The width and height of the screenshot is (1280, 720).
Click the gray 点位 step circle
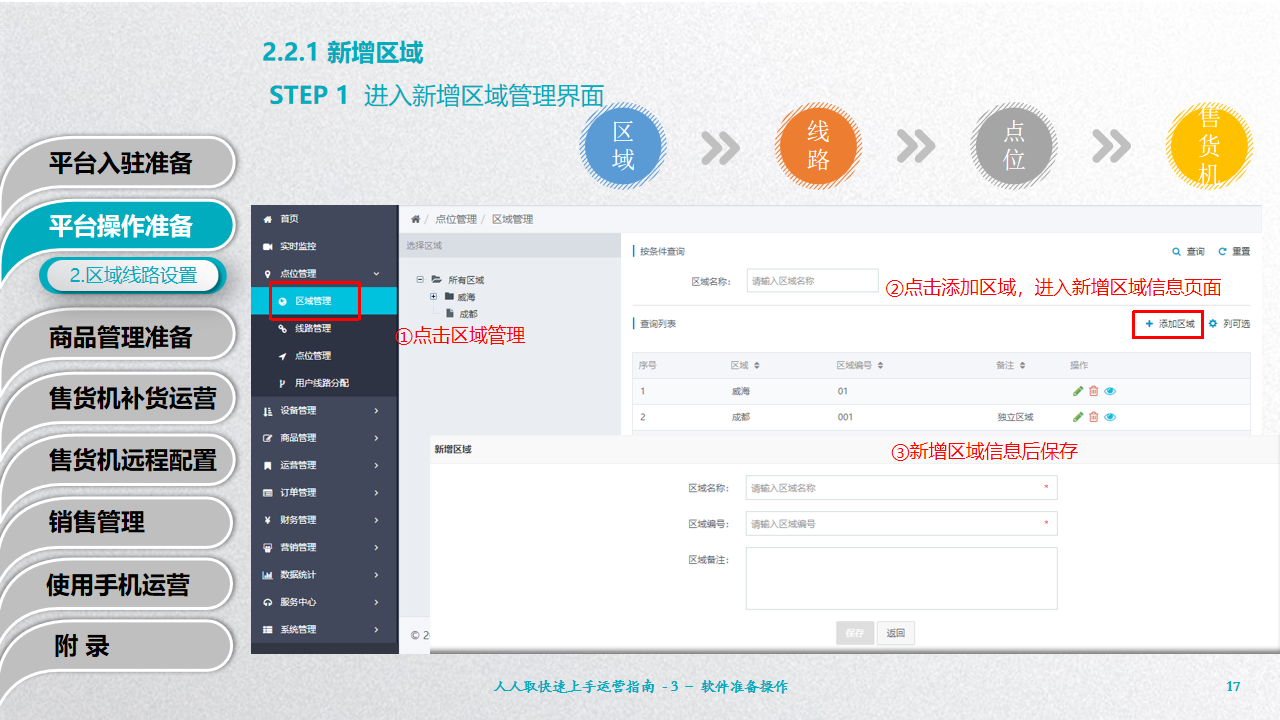(1014, 147)
